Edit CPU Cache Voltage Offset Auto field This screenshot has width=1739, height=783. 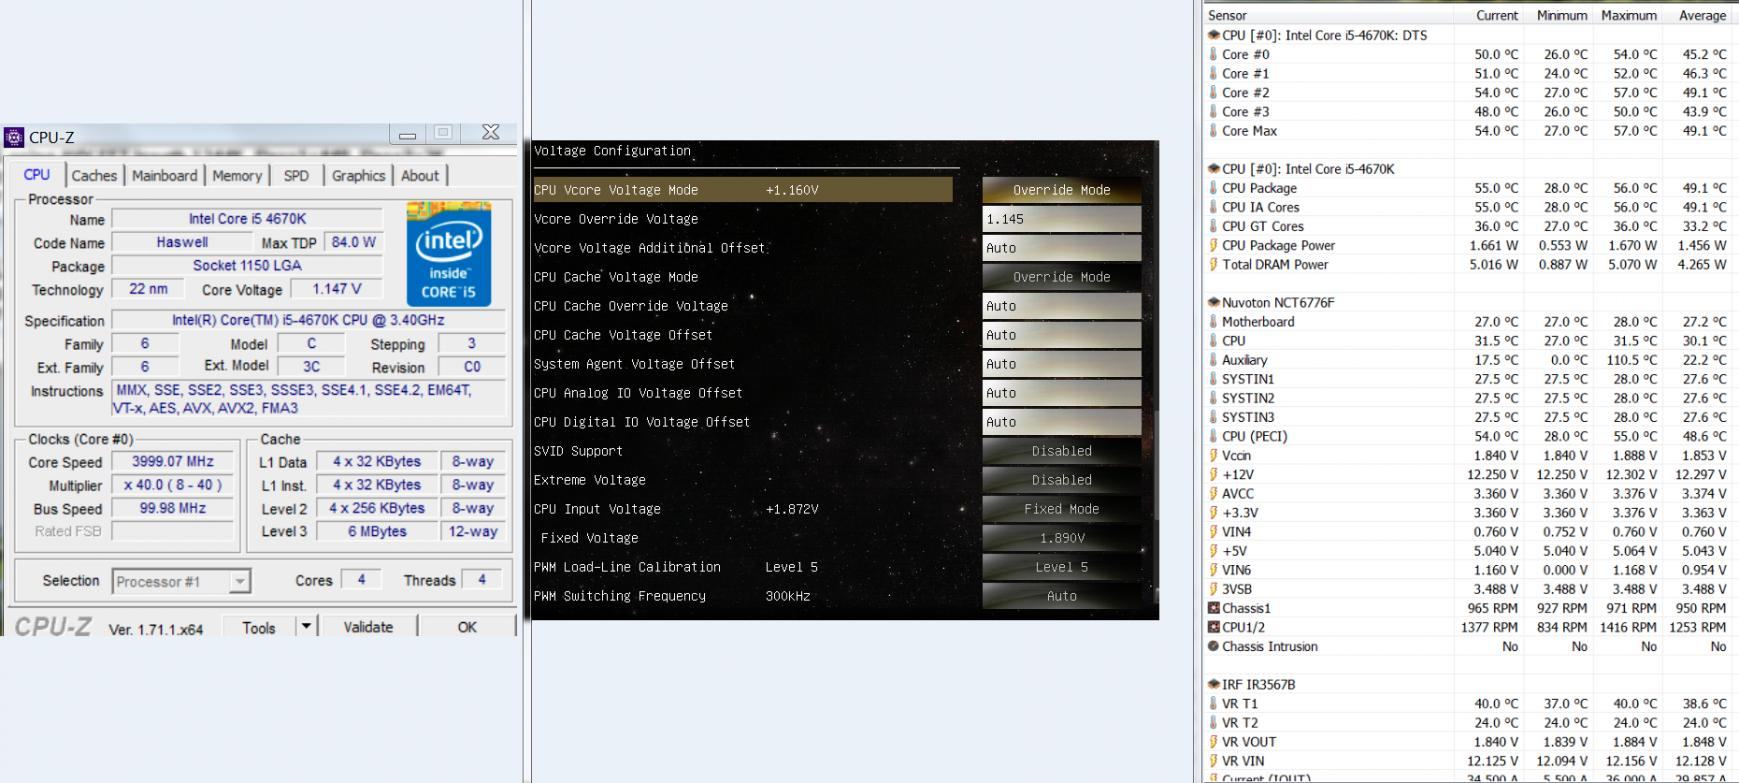point(1061,335)
